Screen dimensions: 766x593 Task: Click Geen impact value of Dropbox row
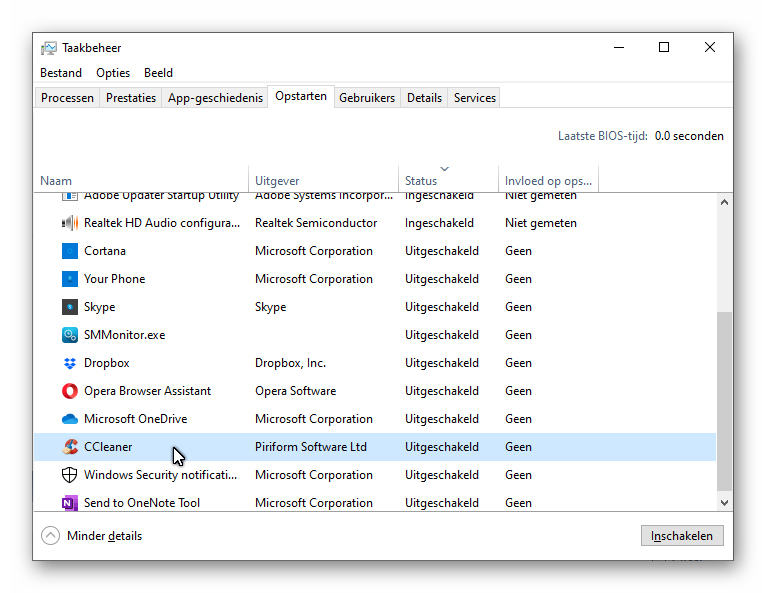point(518,363)
